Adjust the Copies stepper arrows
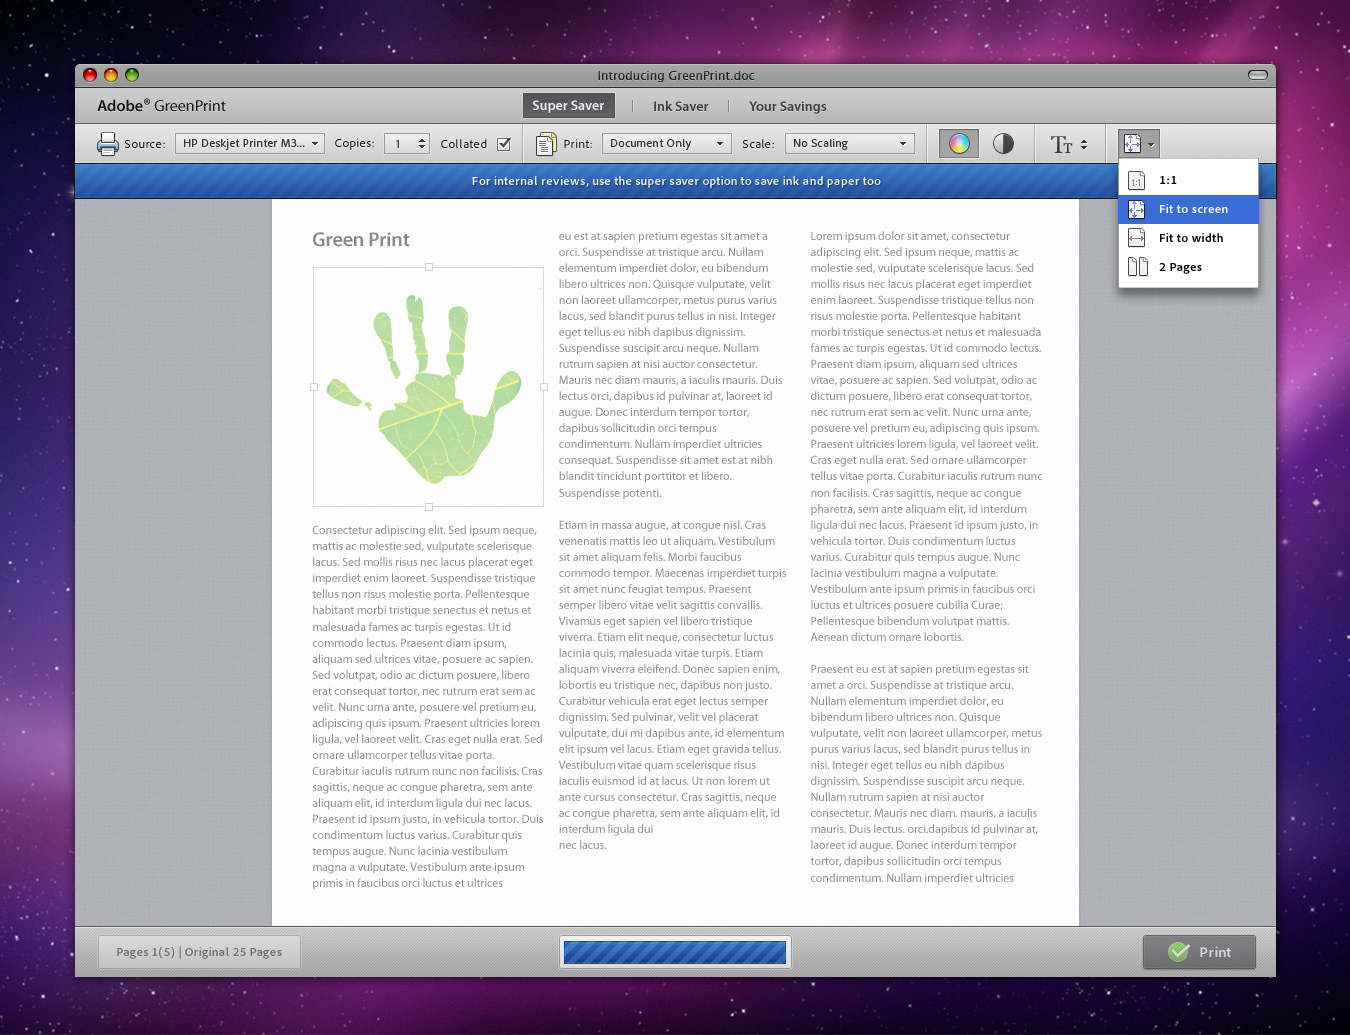 click(x=422, y=144)
